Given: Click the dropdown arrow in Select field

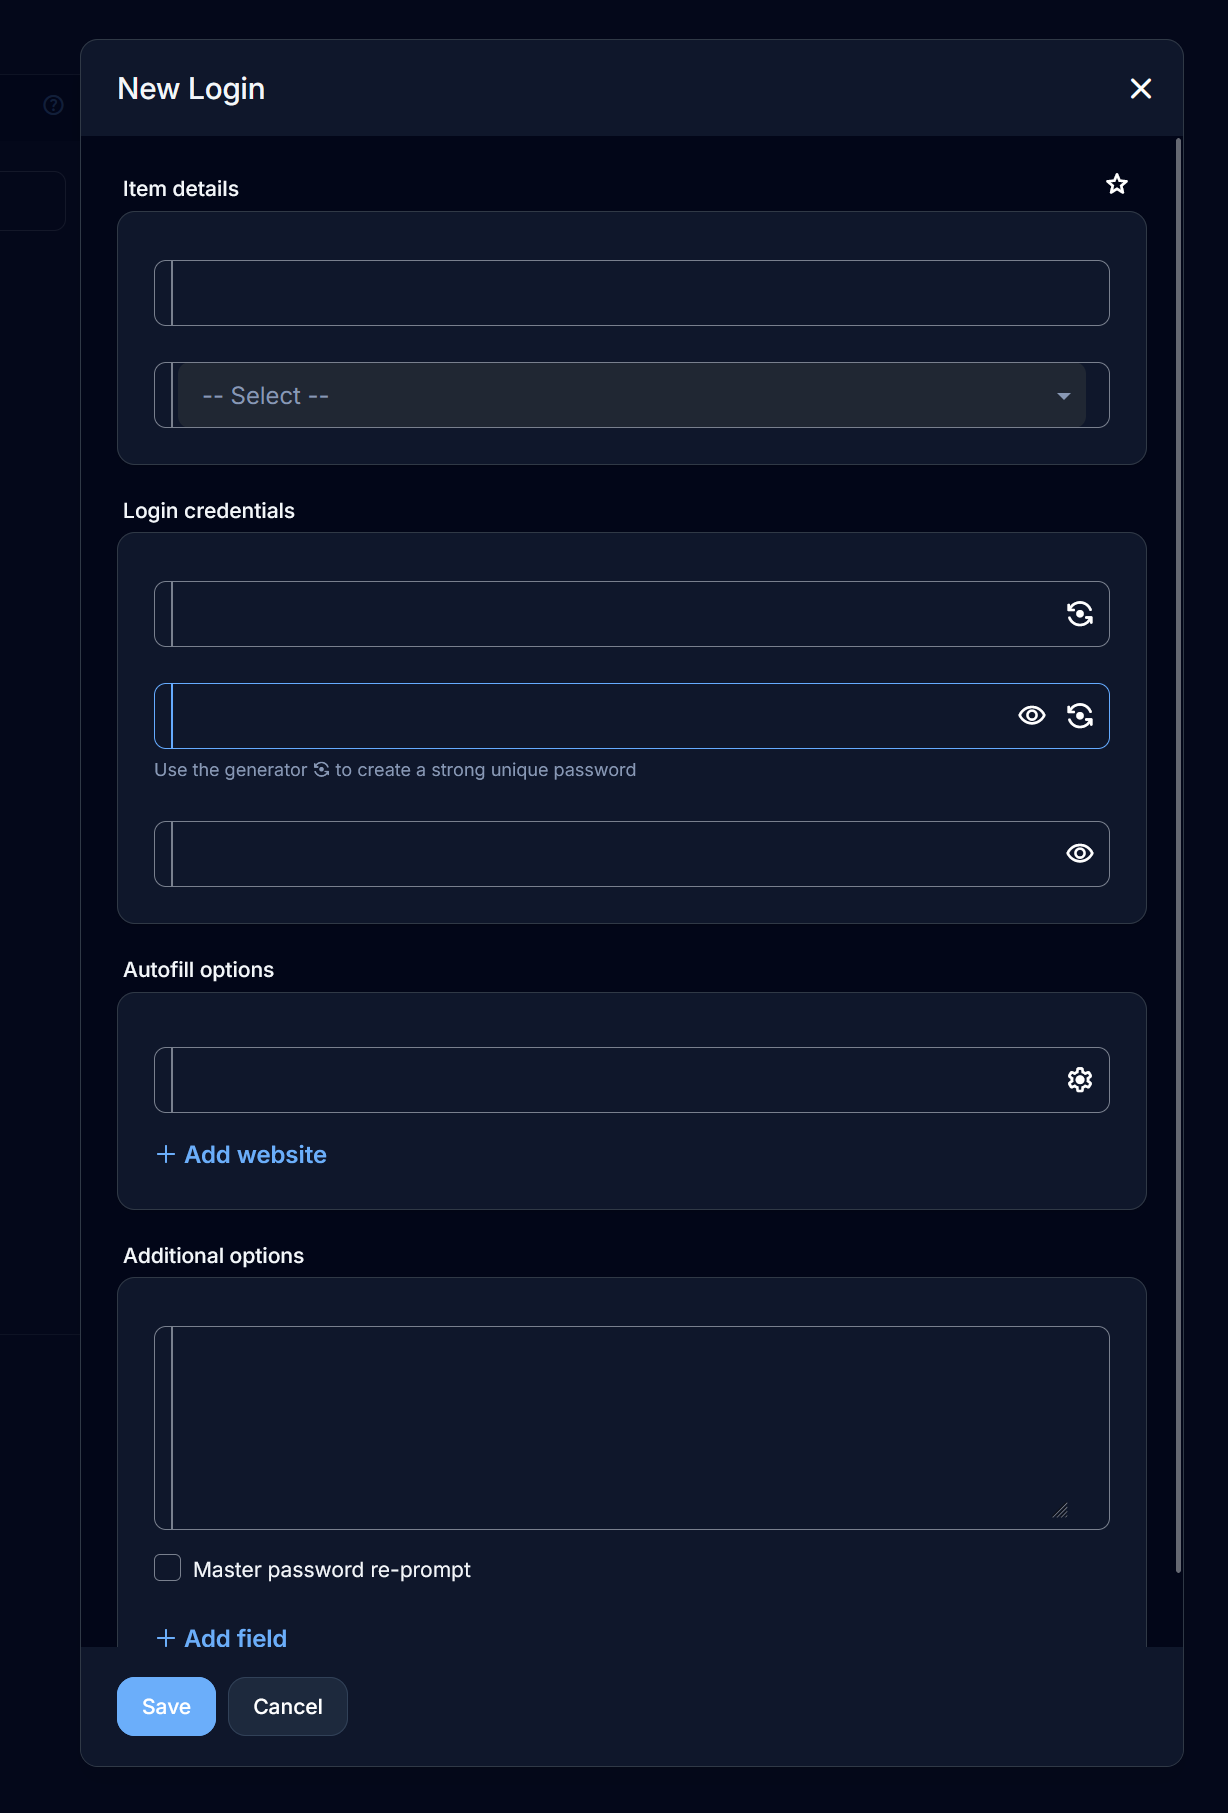Looking at the screenshot, I should pos(1064,397).
